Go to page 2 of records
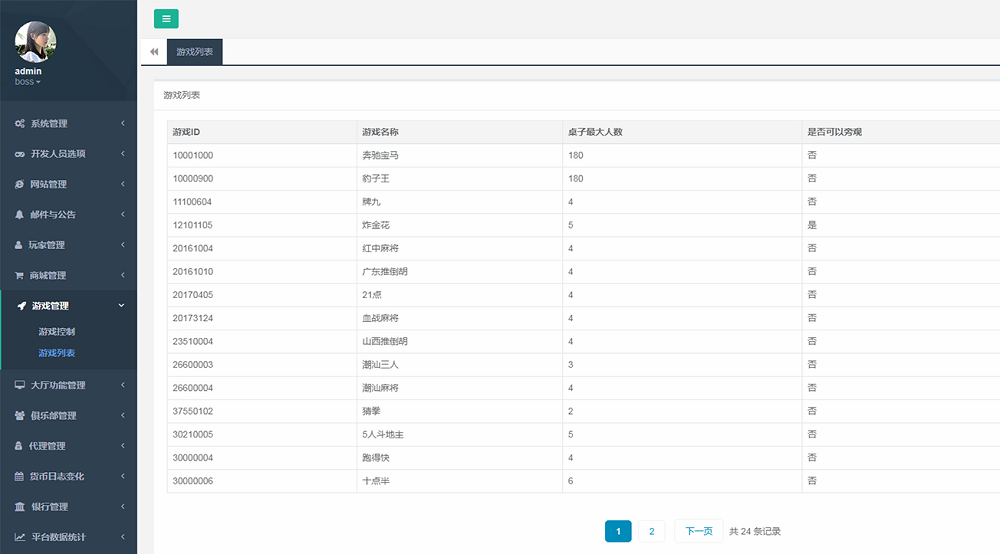The image size is (1000, 554). click(651, 531)
